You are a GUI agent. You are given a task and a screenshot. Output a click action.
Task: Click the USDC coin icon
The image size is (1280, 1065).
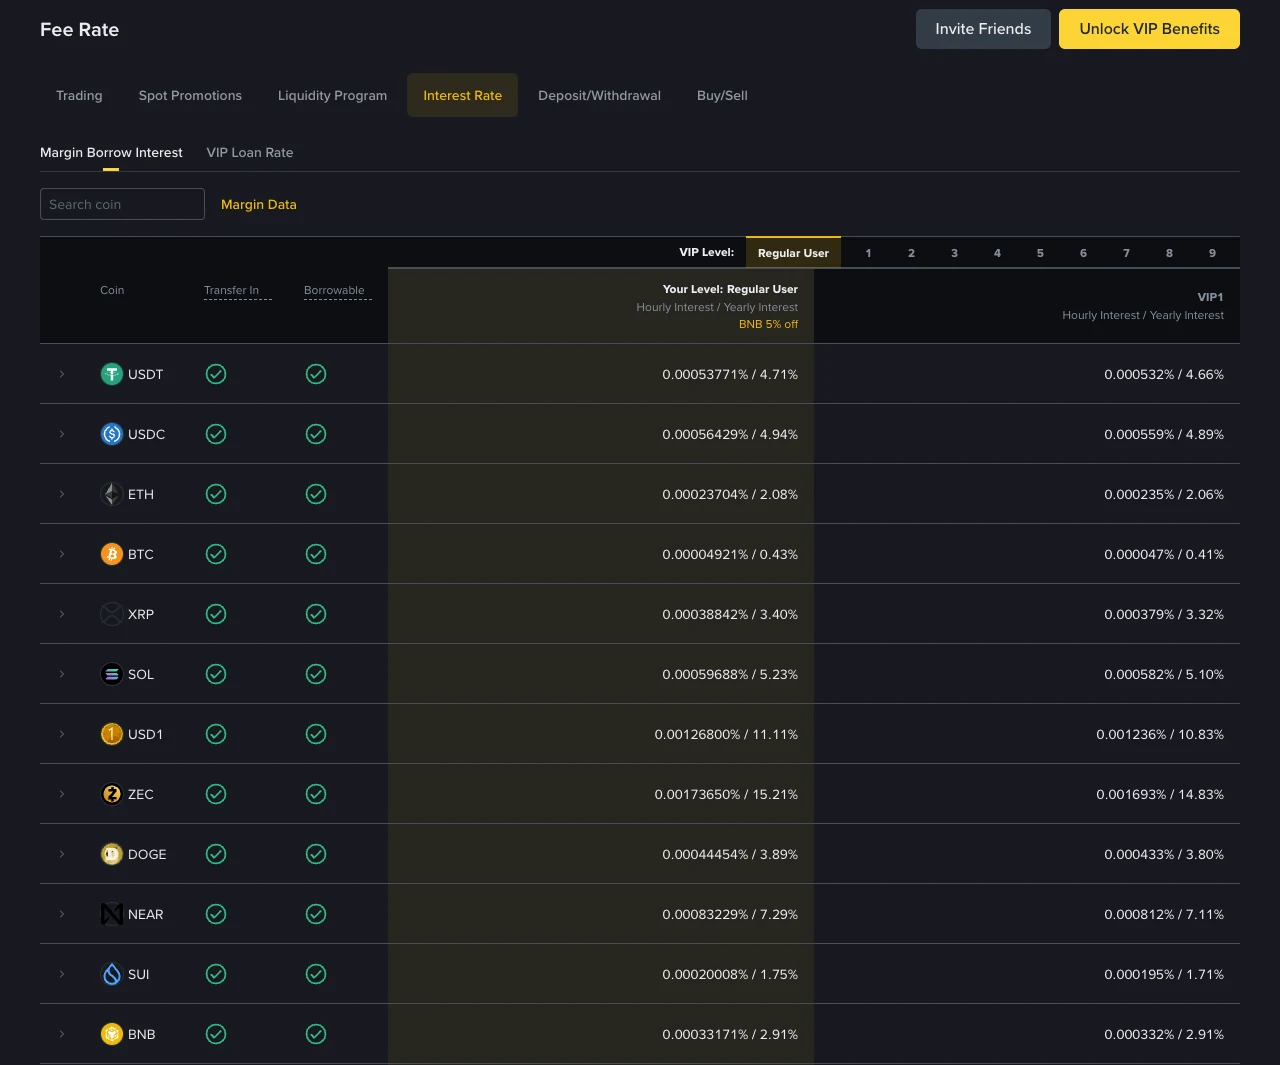[x=112, y=434]
